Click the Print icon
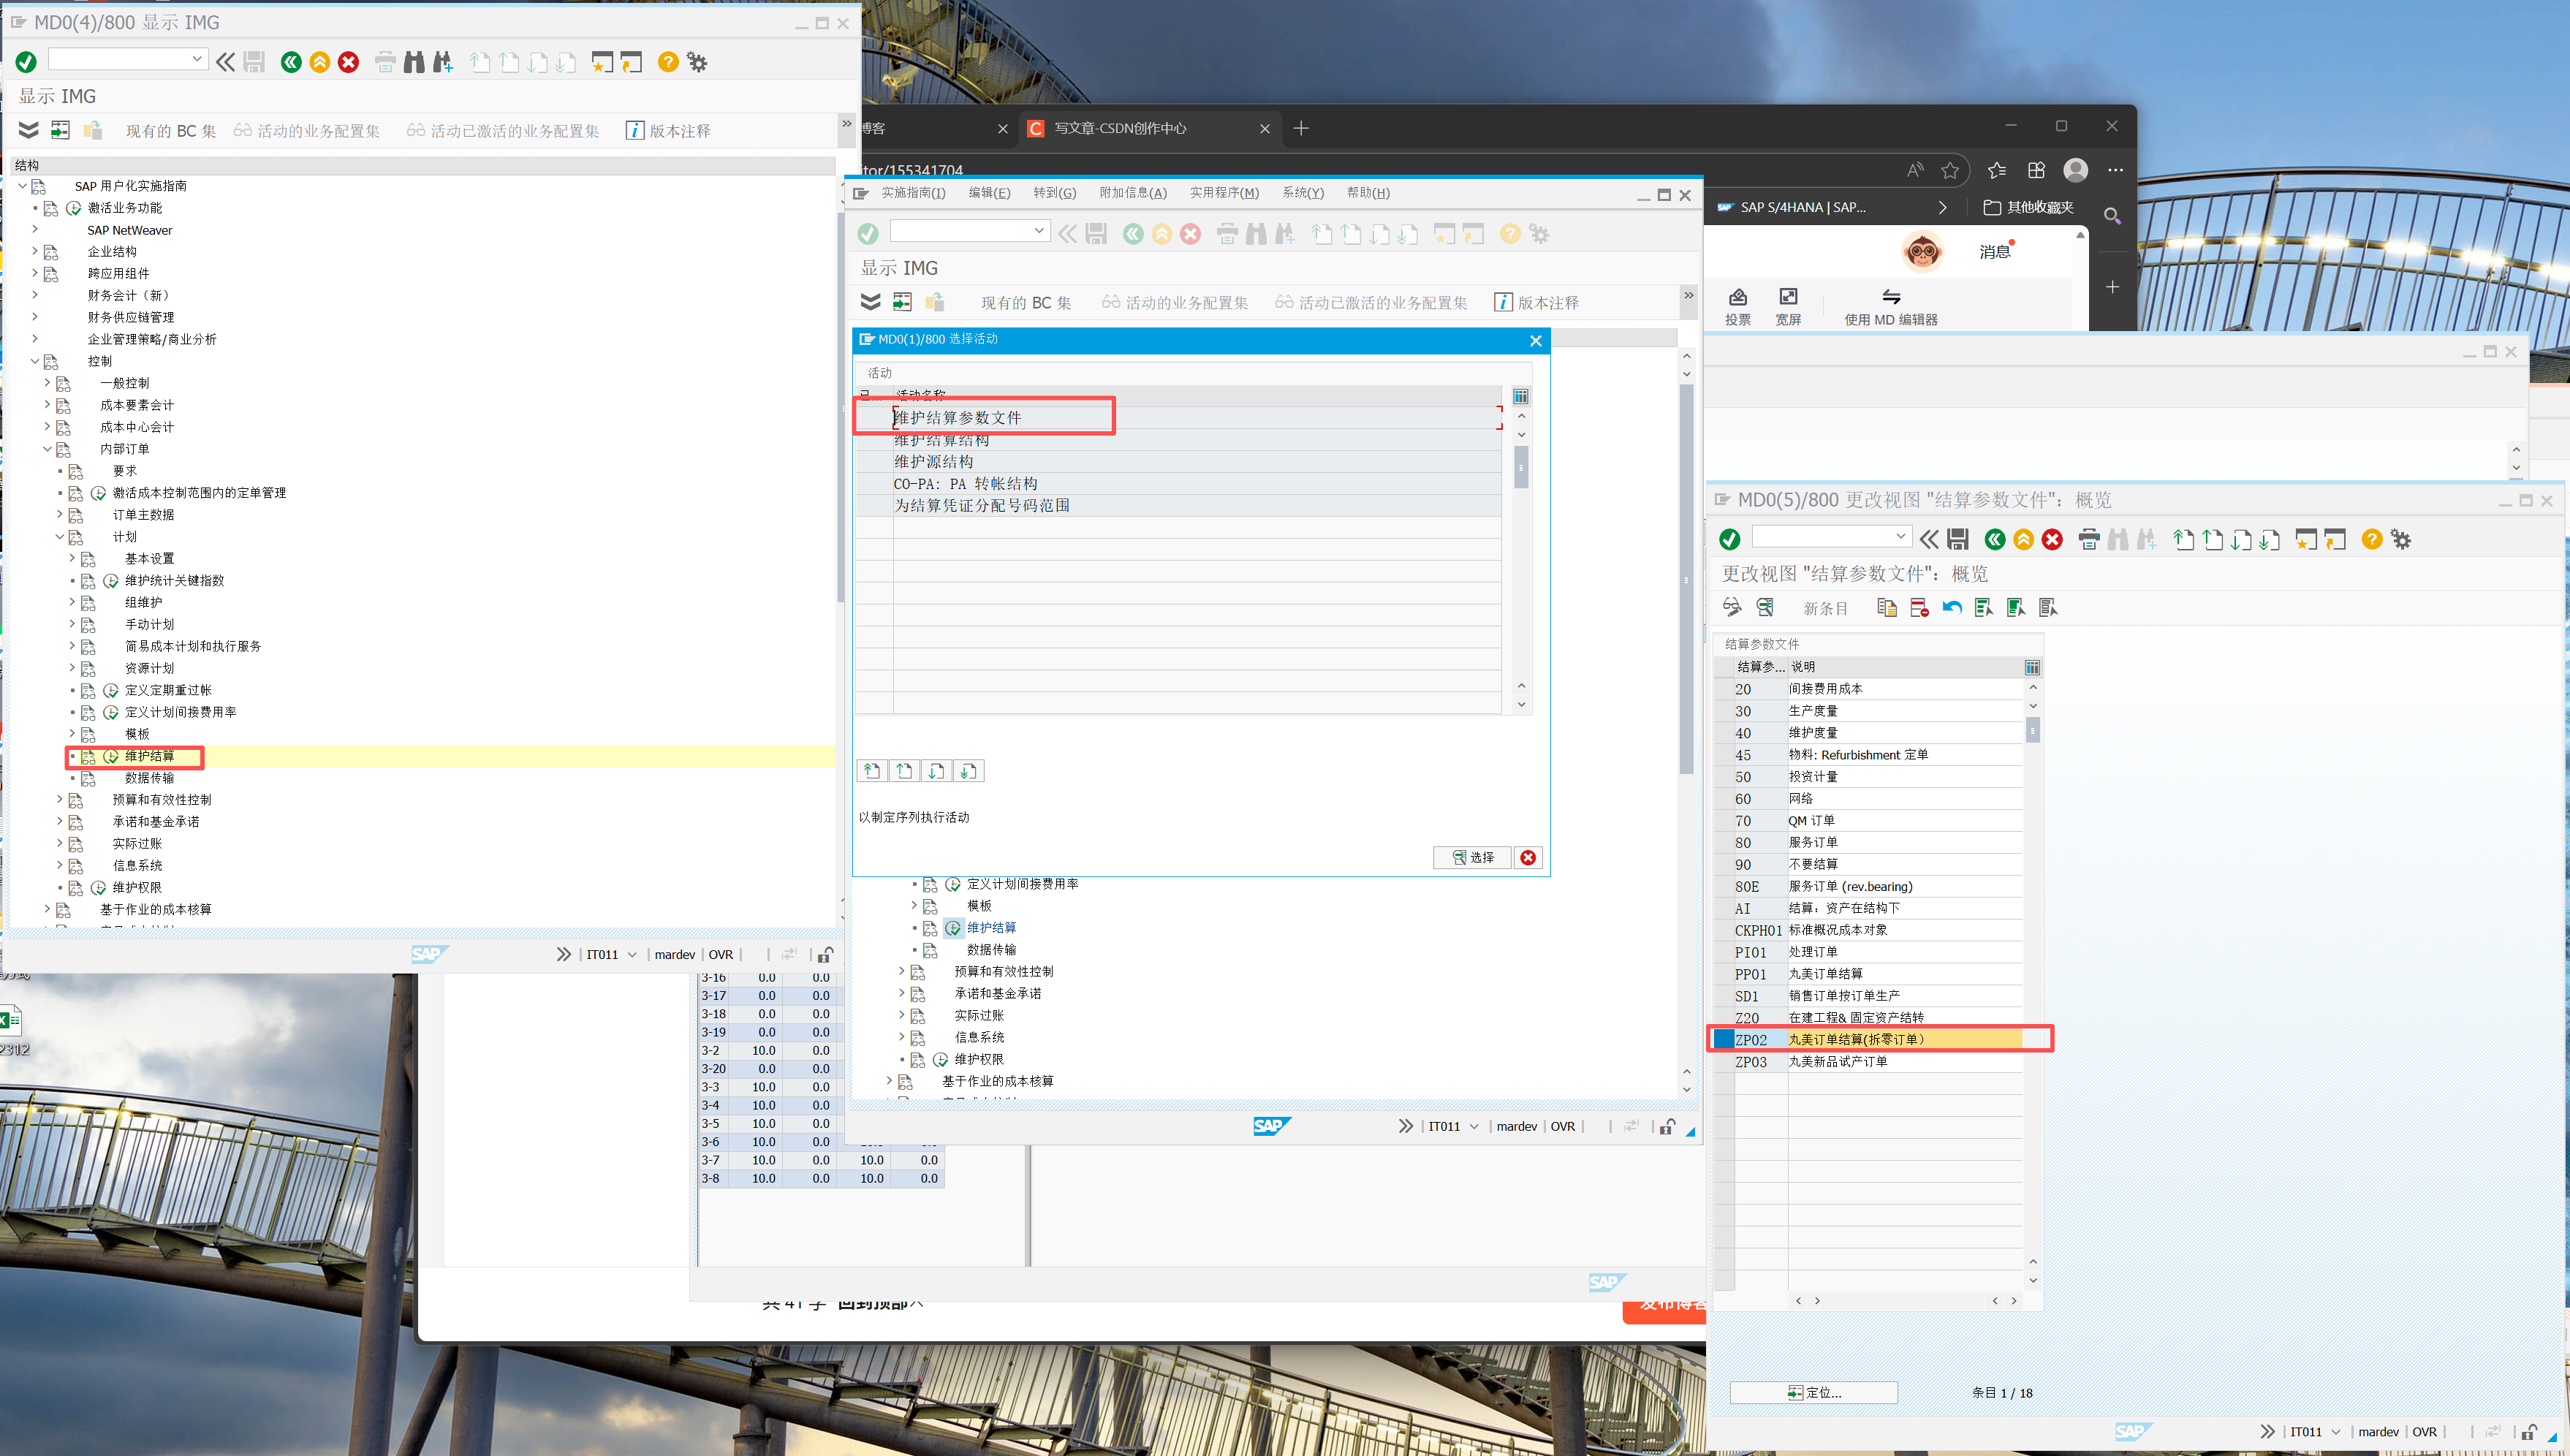Viewport: 2570px width, 1456px height. click(x=385, y=62)
